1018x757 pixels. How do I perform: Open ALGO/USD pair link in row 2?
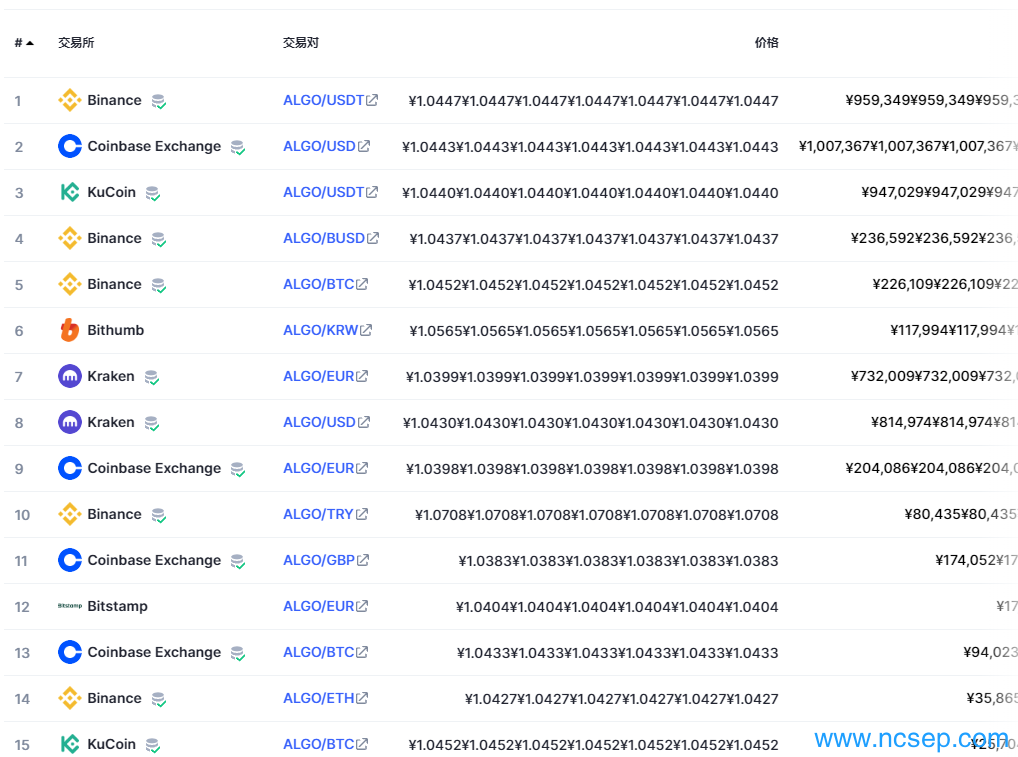pyautogui.click(x=327, y=147)
